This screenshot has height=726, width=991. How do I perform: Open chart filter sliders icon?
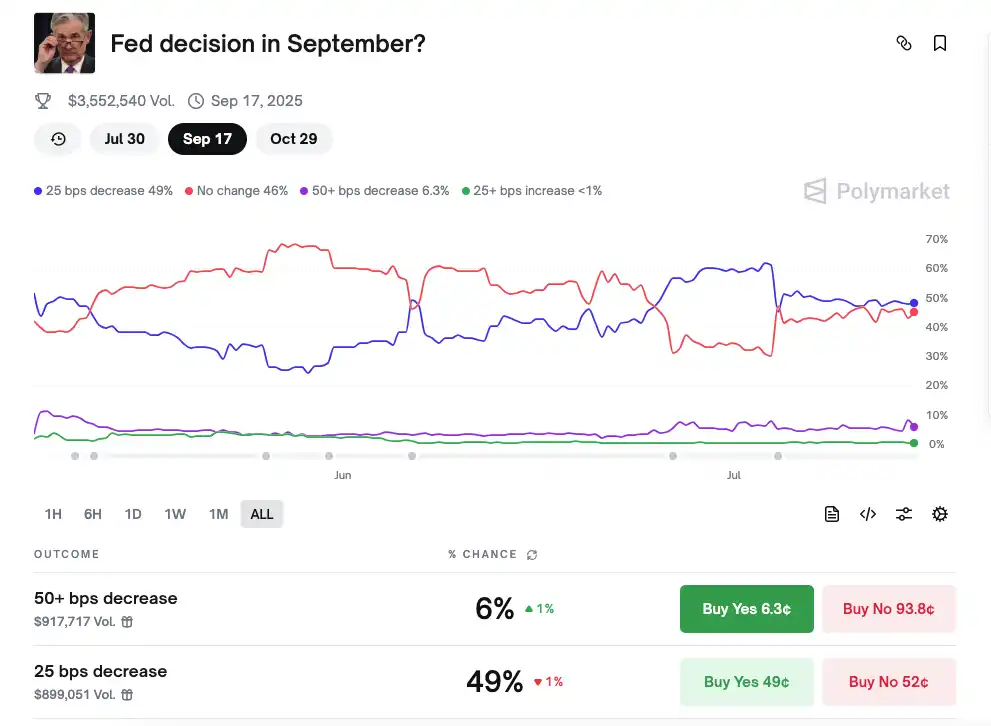[x=904, y=514]
